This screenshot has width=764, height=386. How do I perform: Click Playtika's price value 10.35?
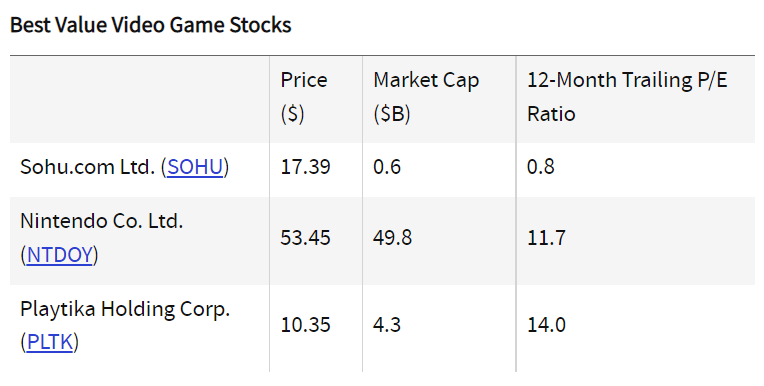point(305,325)
